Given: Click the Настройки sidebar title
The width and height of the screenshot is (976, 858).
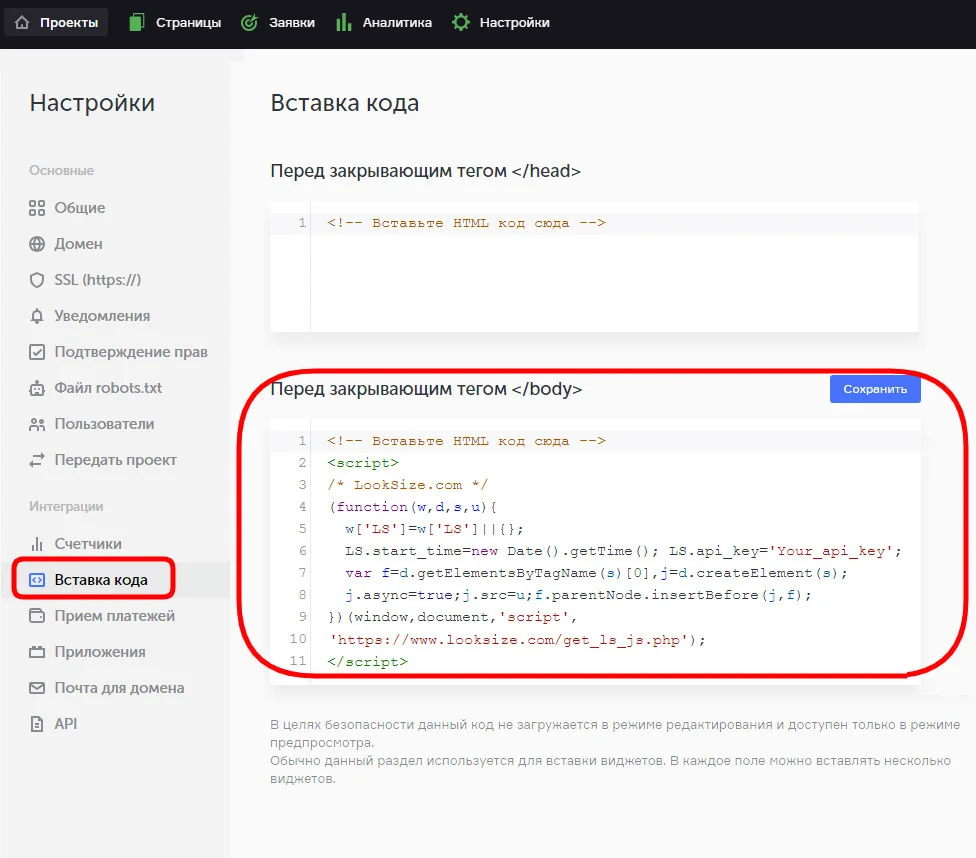Looking at the screenshot, I should pos(92,103).
